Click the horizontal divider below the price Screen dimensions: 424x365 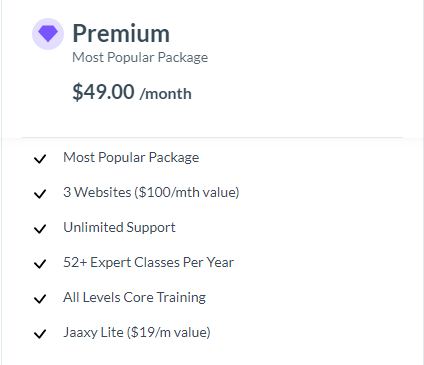(212, 137)
